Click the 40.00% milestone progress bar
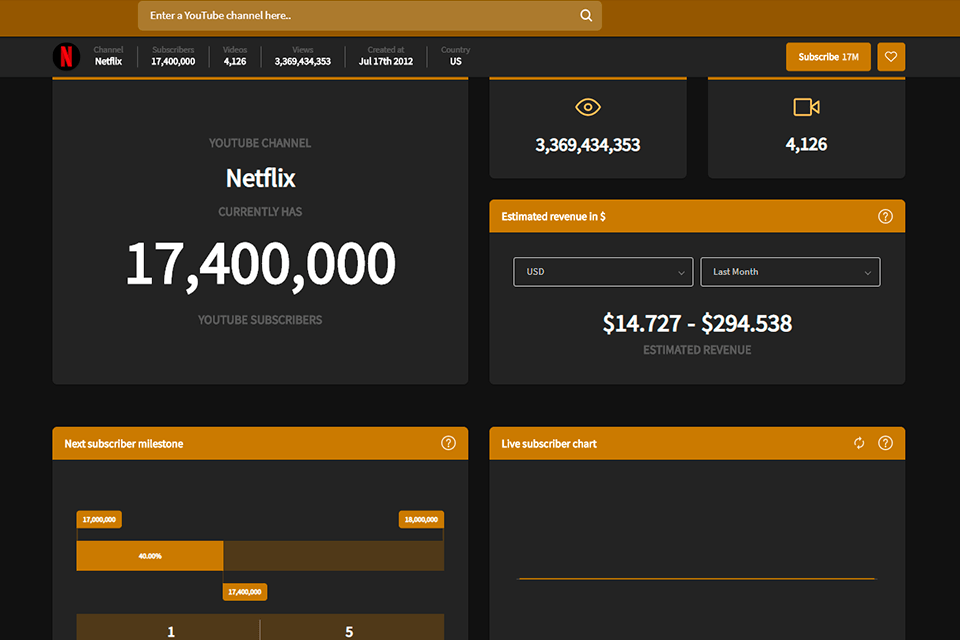 pos(149,555)
